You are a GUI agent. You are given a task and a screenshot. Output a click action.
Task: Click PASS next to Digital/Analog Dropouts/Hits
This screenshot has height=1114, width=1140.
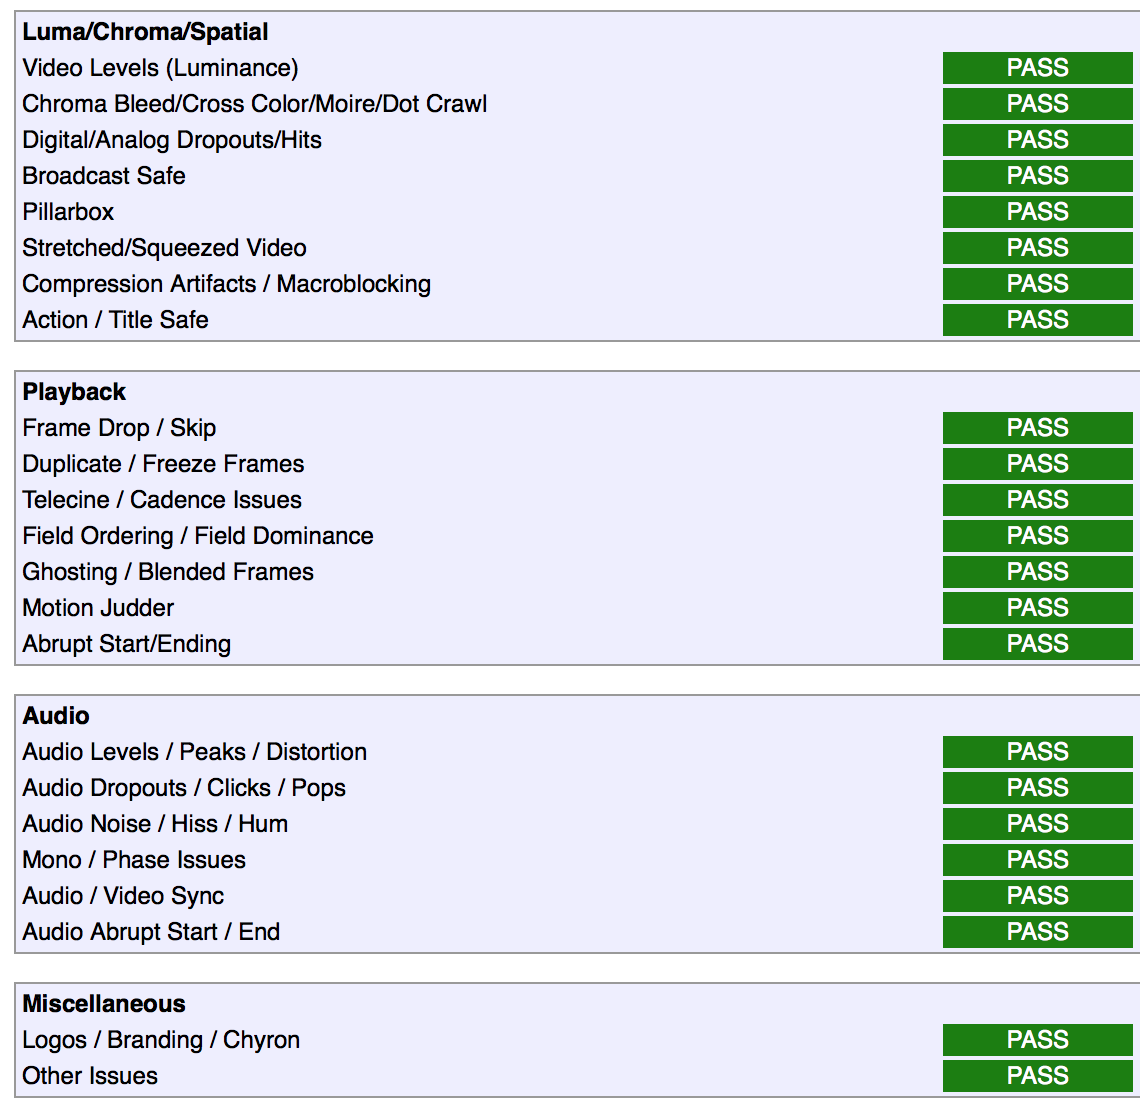(x=1037, y=140)
